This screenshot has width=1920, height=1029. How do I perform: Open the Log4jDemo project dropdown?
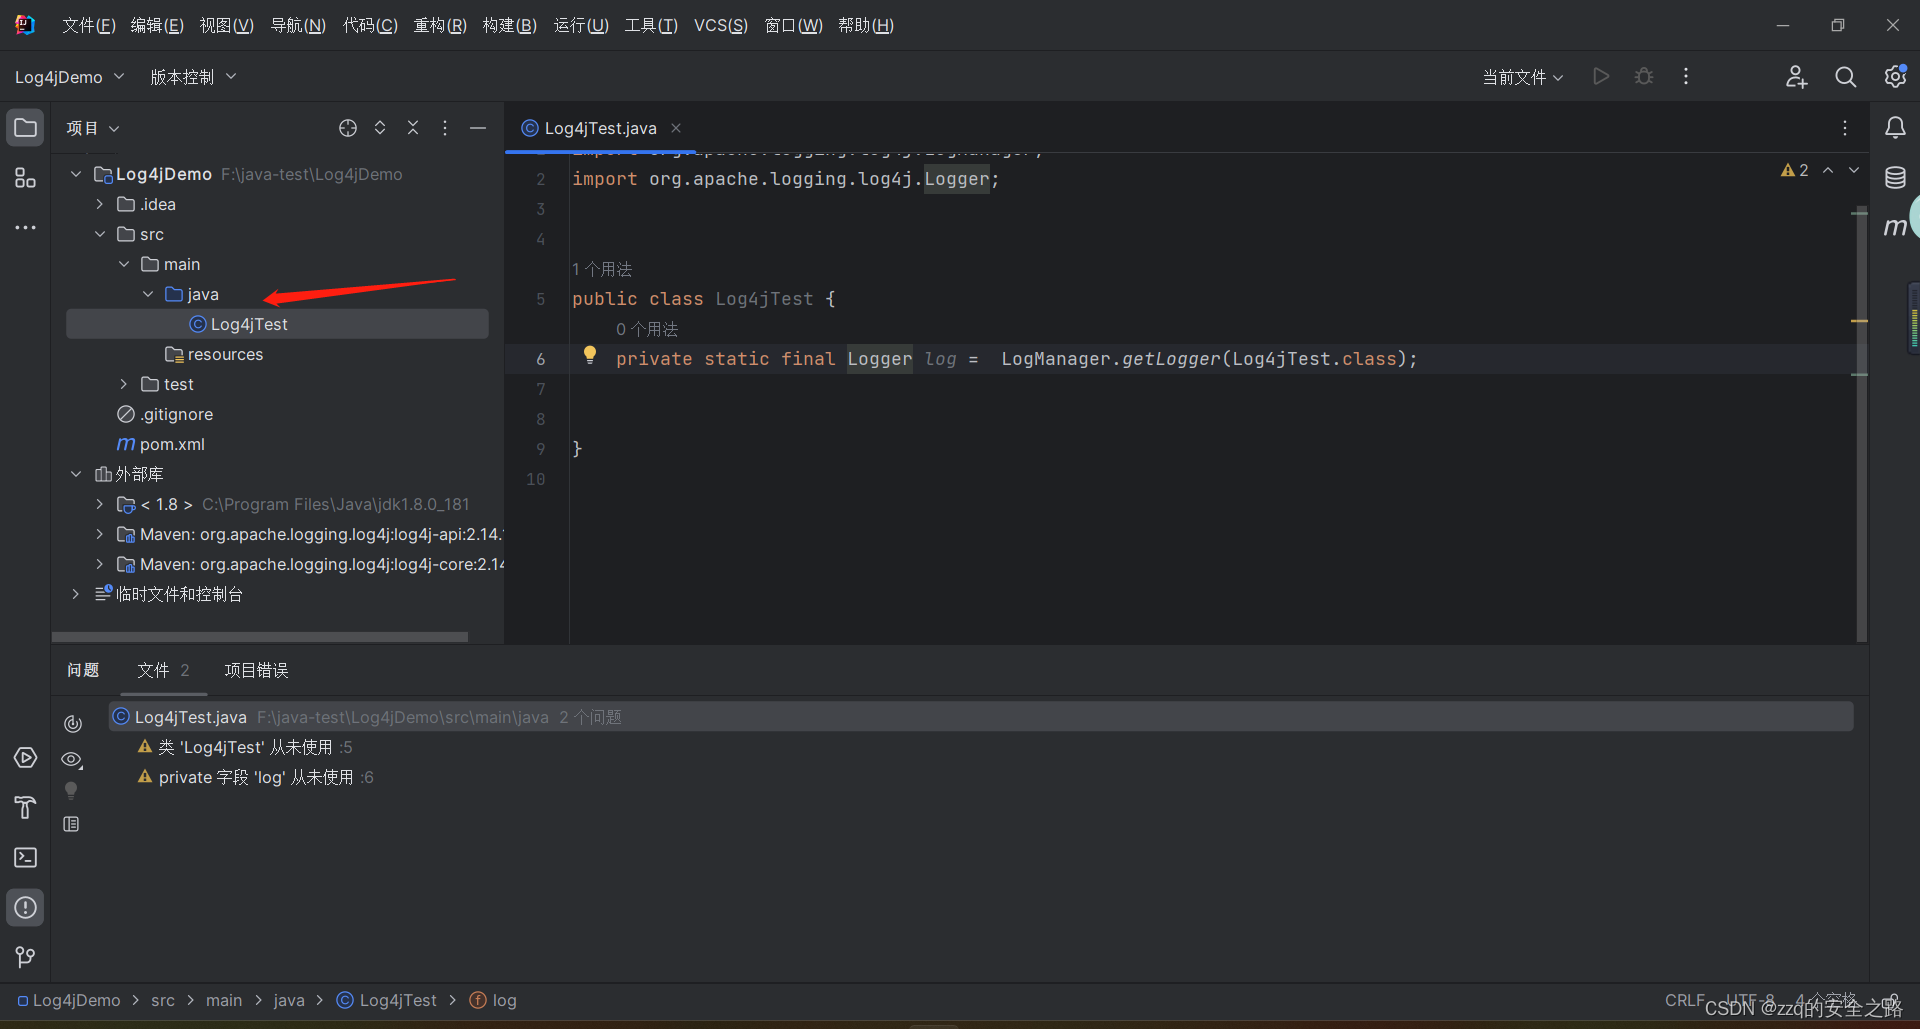pyautogui.click(x=69, y=77)
